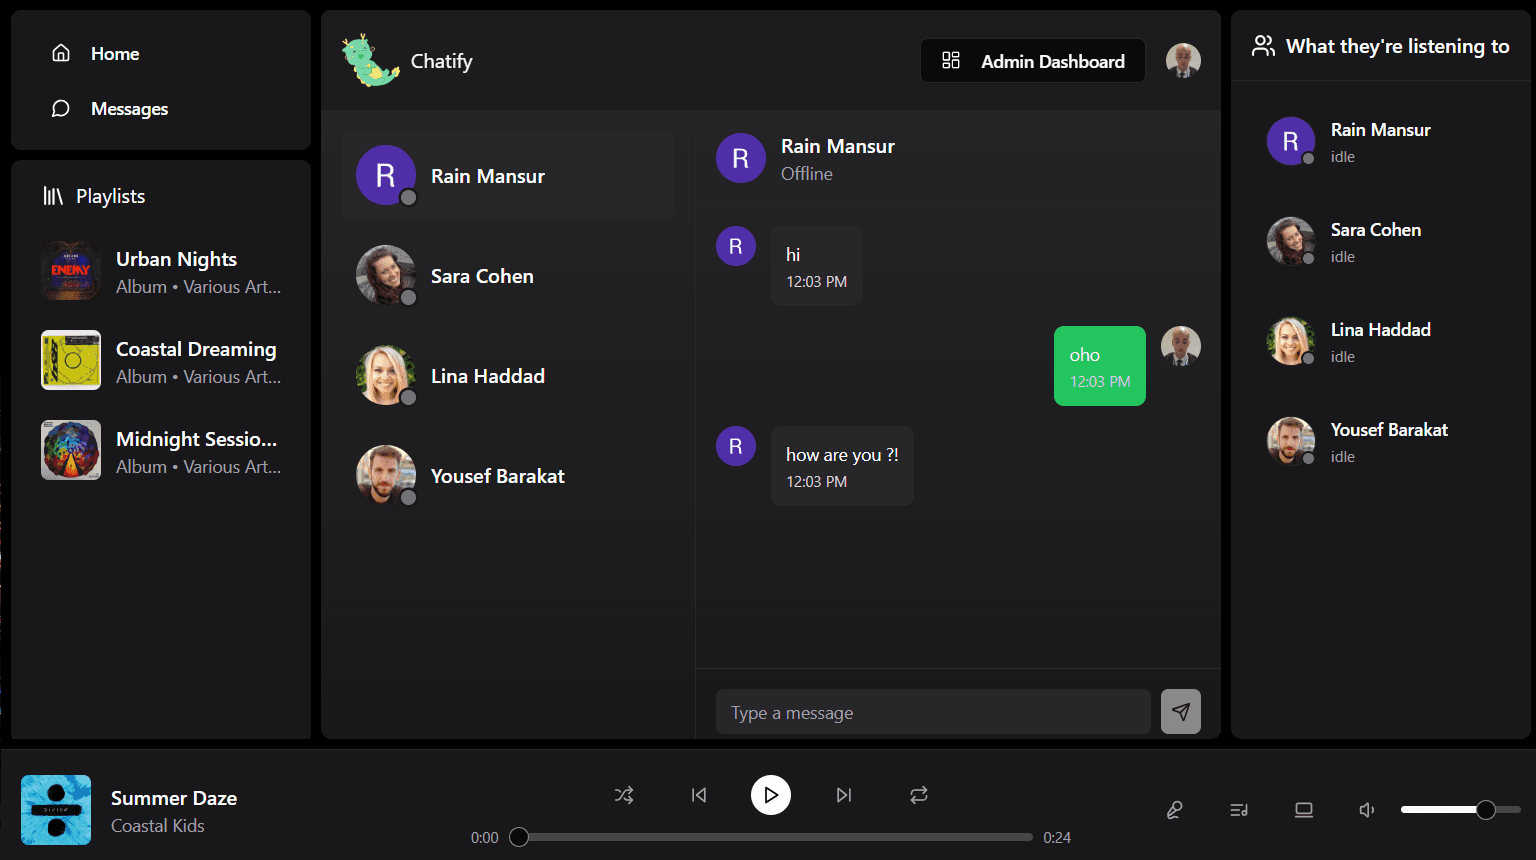Click the microphone lyrics icon
The width and height of the screenshot is (1536, 860).
coord(1175,810)
